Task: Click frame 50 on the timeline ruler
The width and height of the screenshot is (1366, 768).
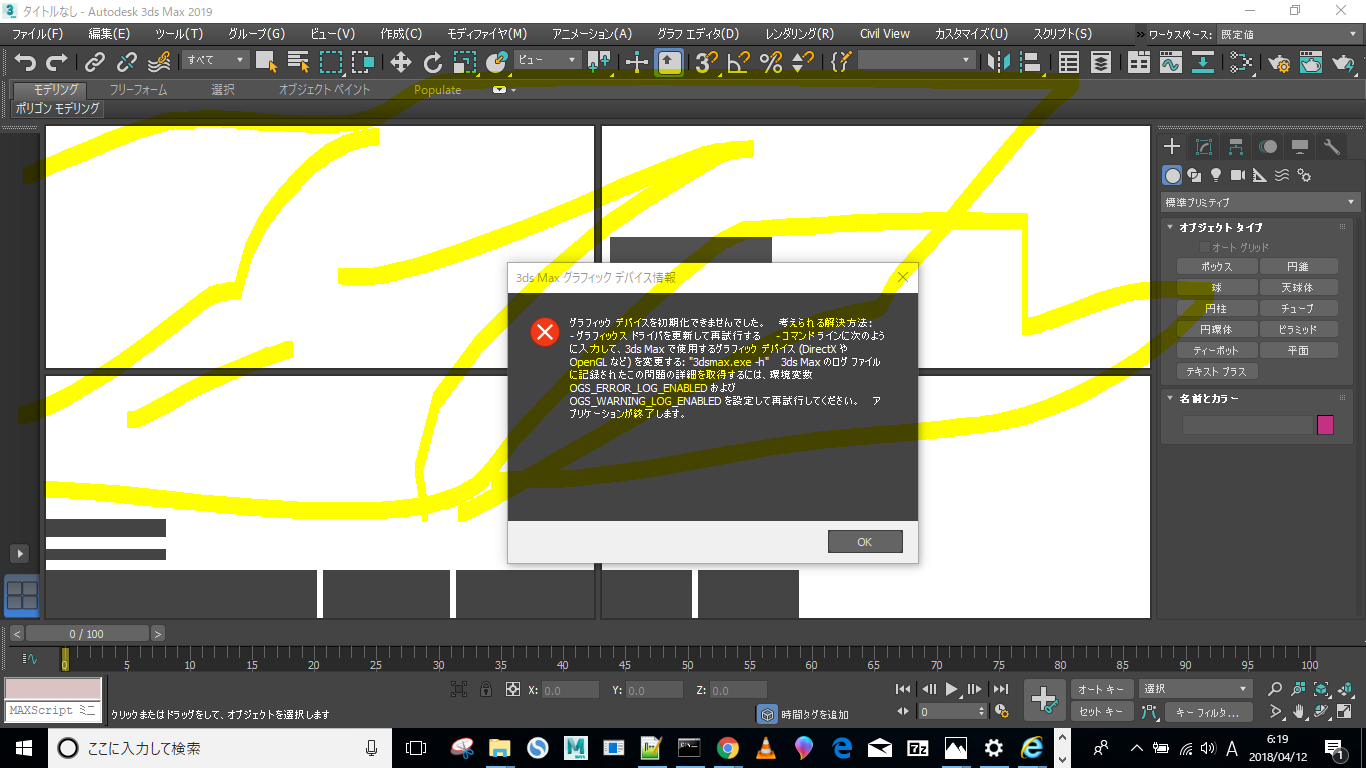Action: [x=687, y=660]
